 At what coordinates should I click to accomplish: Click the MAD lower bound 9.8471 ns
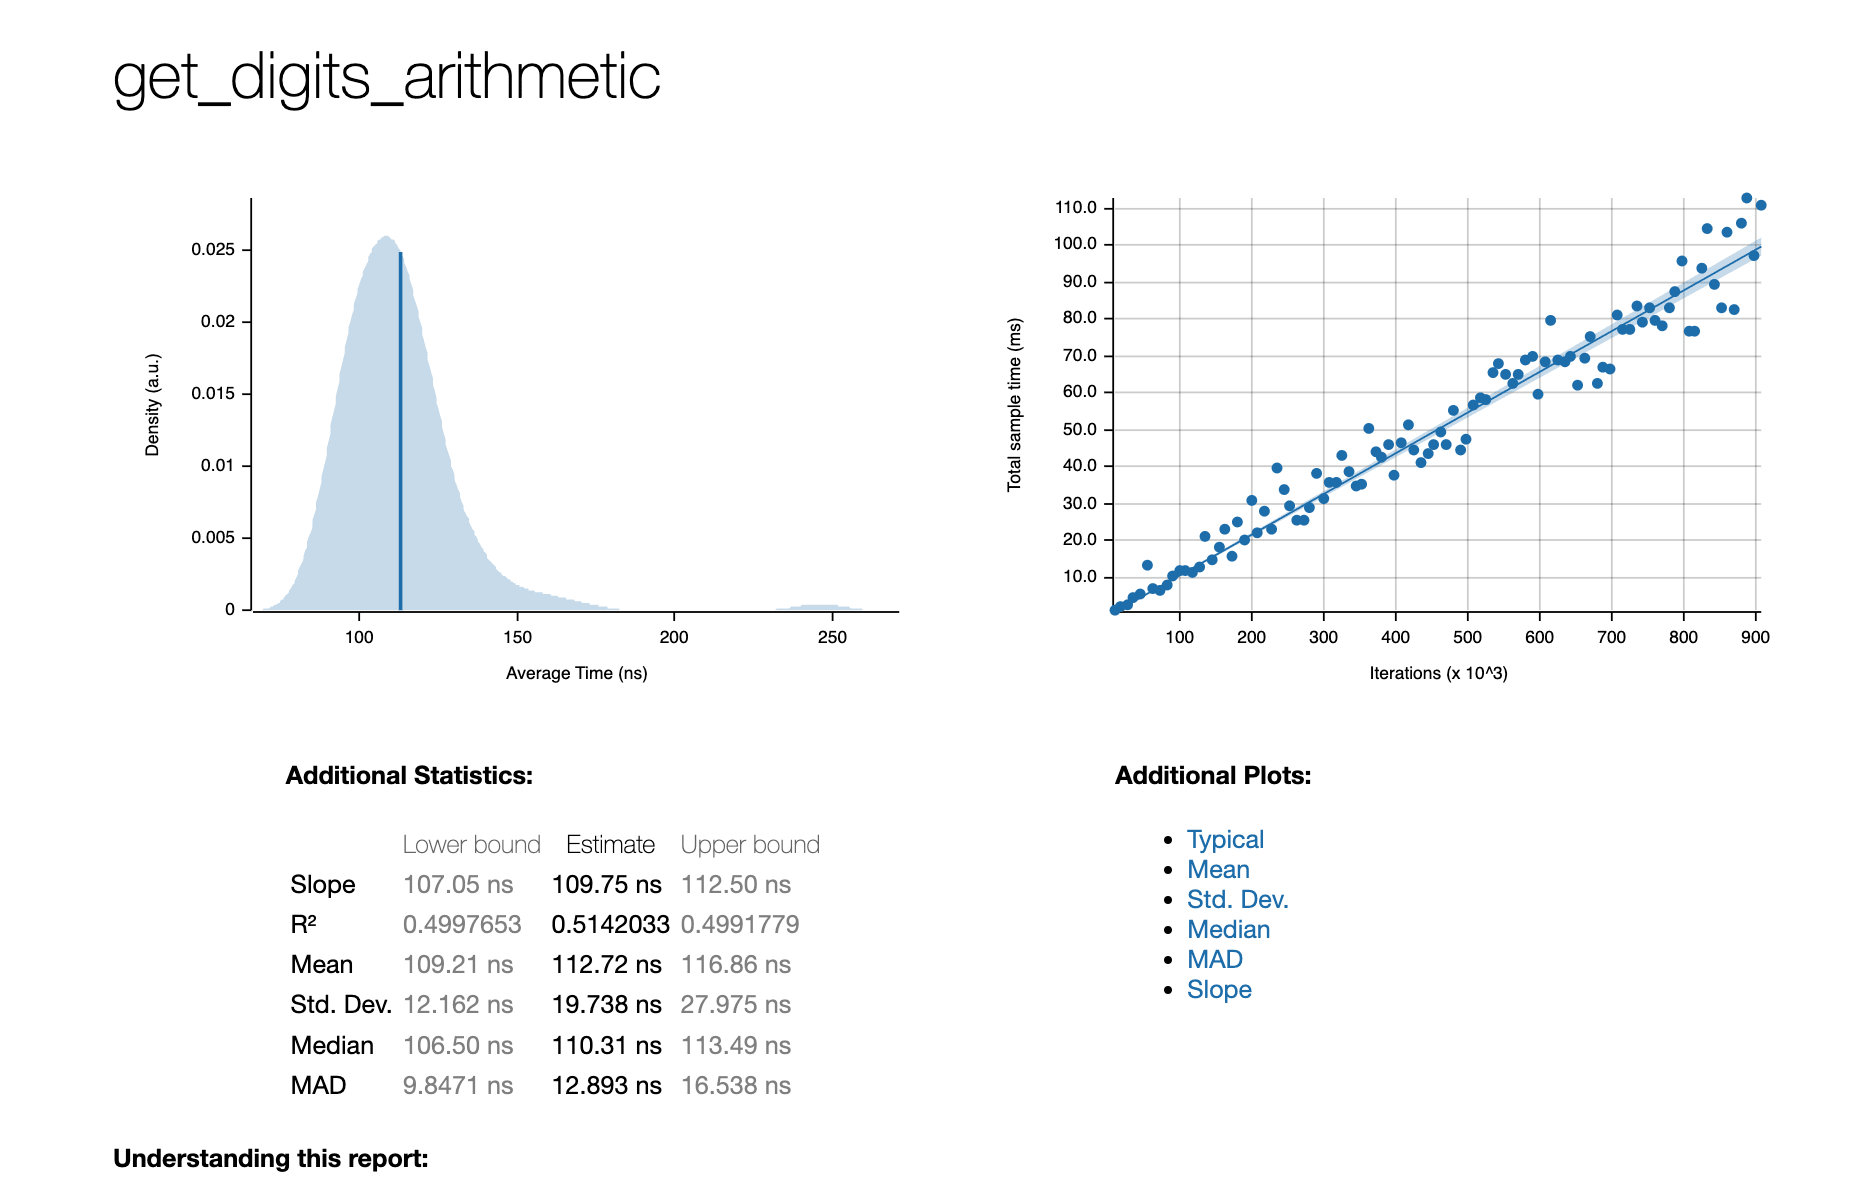(x=458, y=1086)
